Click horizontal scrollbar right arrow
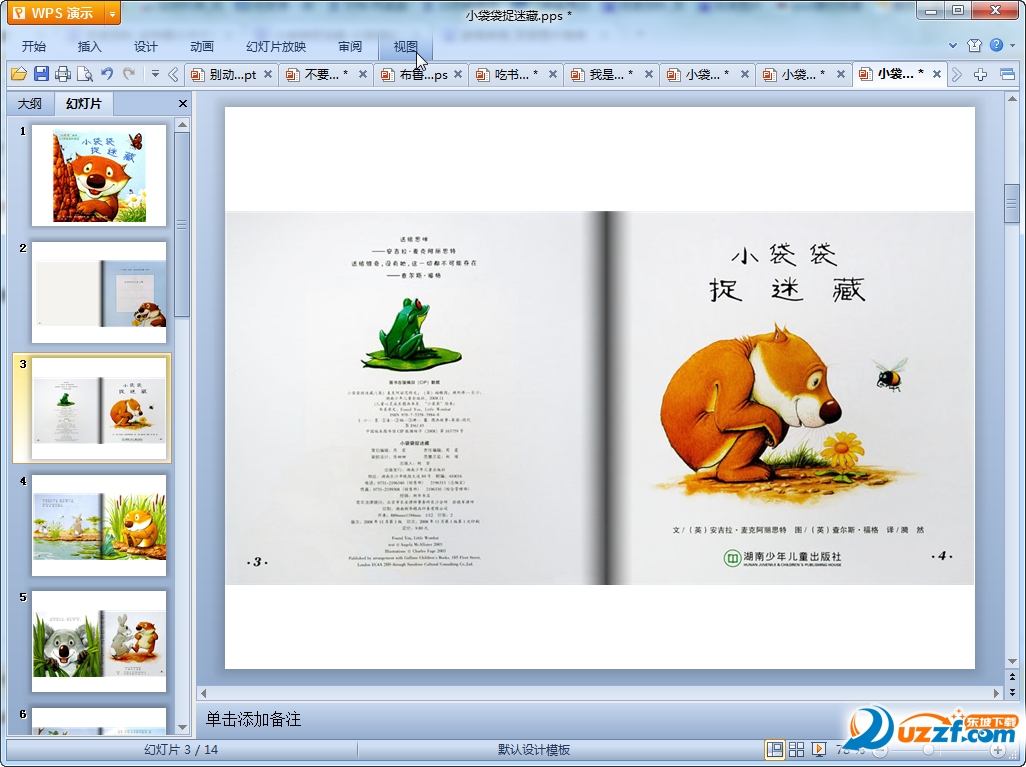This screenshot has width=1026, height=767. coord(997,693)
